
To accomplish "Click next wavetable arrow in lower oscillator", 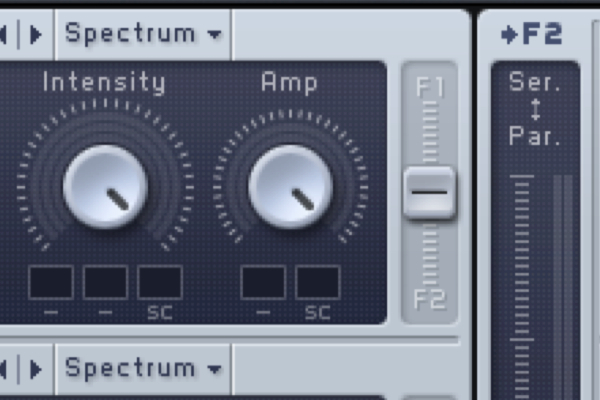I will (36, 369).
